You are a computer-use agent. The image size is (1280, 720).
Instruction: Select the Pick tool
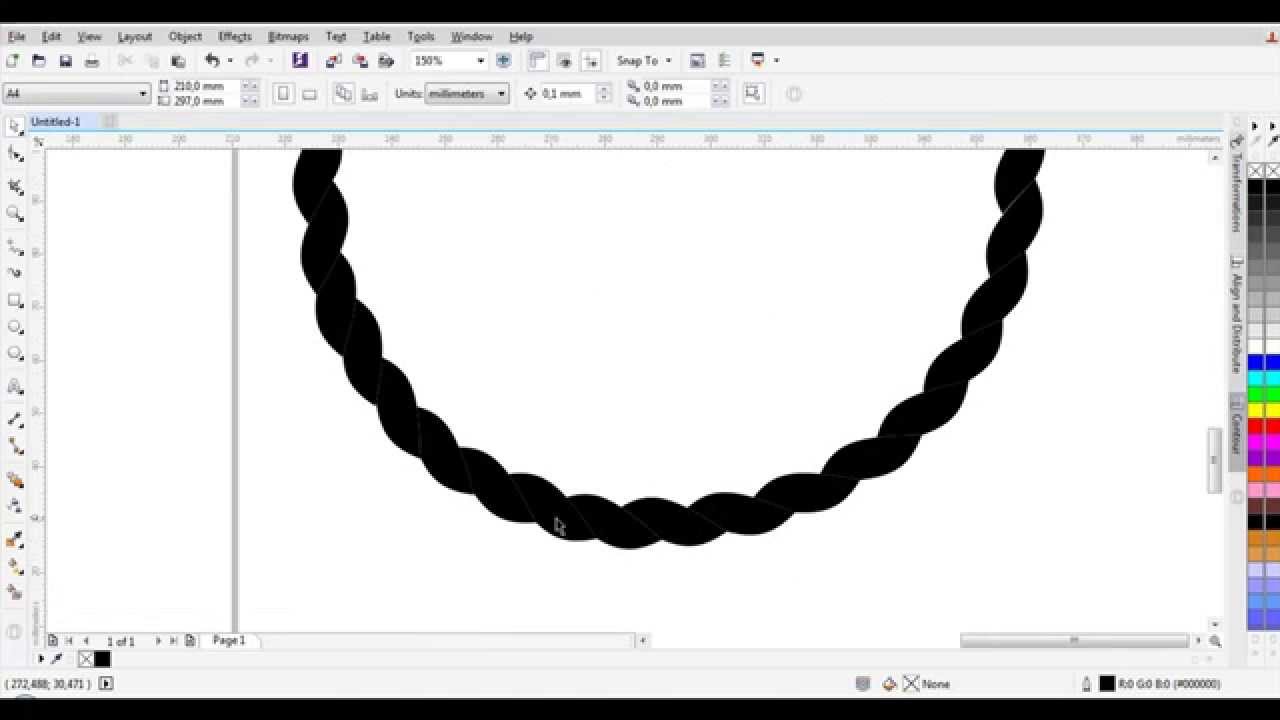click(14, 125)
